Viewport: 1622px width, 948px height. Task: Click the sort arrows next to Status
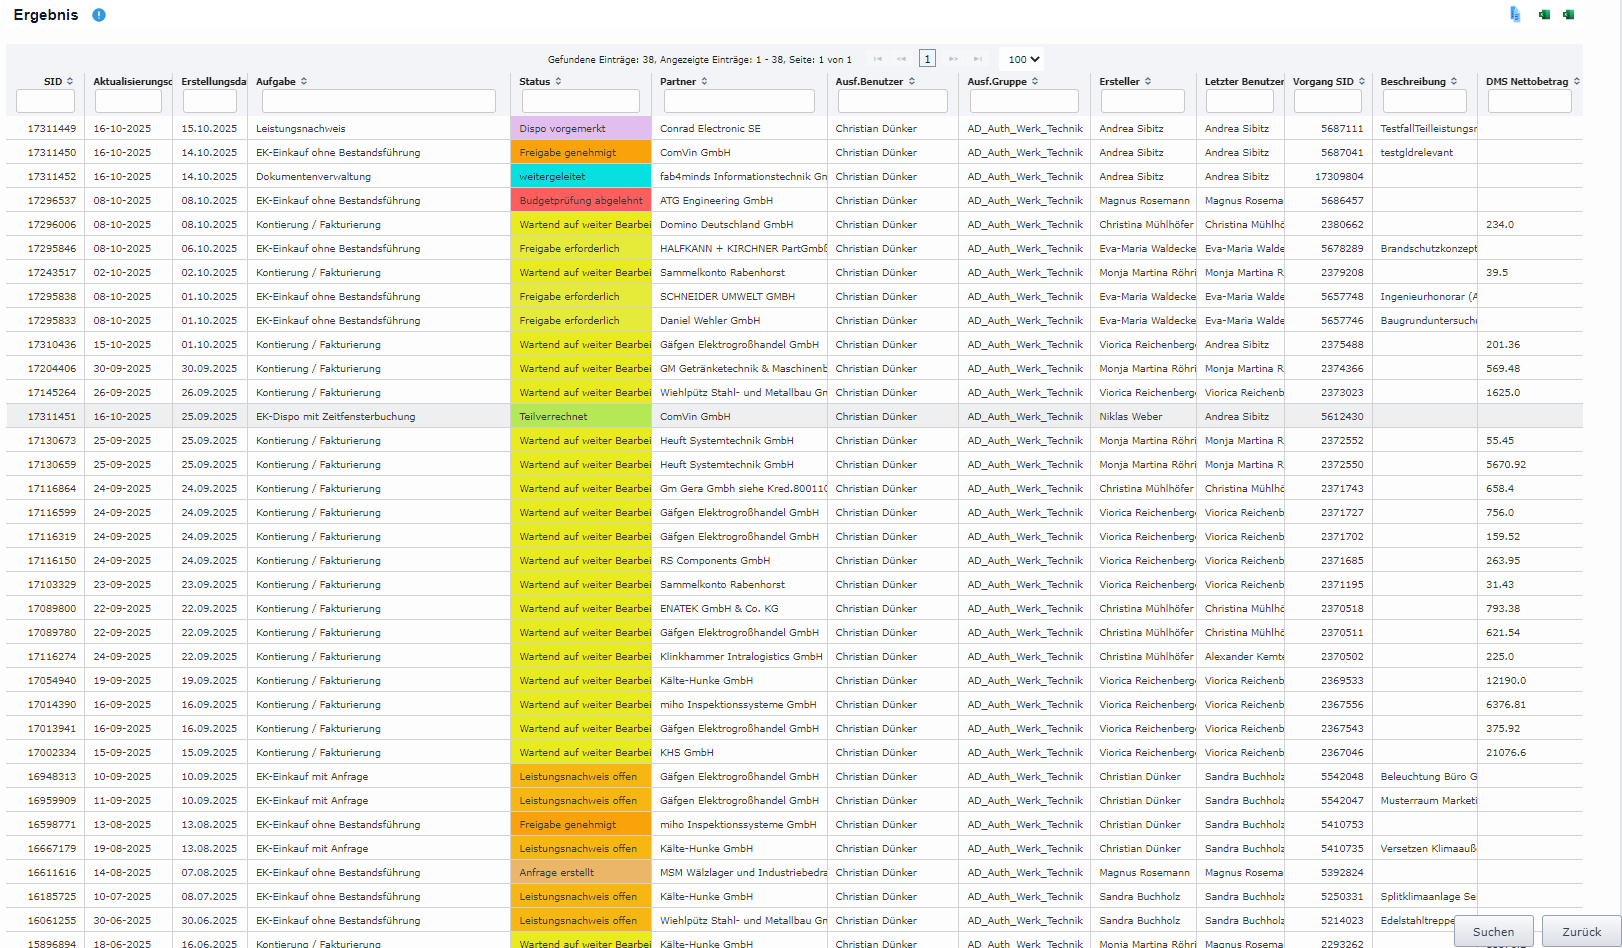558,82
